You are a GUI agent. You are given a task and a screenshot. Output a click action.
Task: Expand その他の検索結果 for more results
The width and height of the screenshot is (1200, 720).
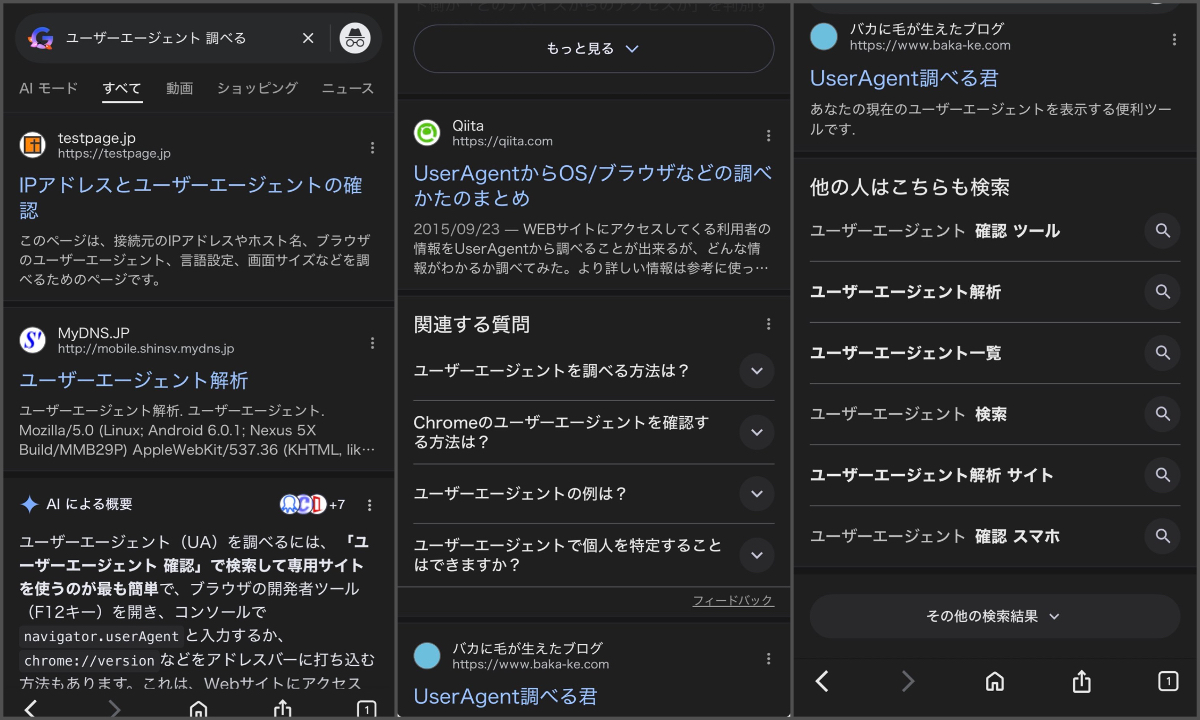(x=994, y=616)
